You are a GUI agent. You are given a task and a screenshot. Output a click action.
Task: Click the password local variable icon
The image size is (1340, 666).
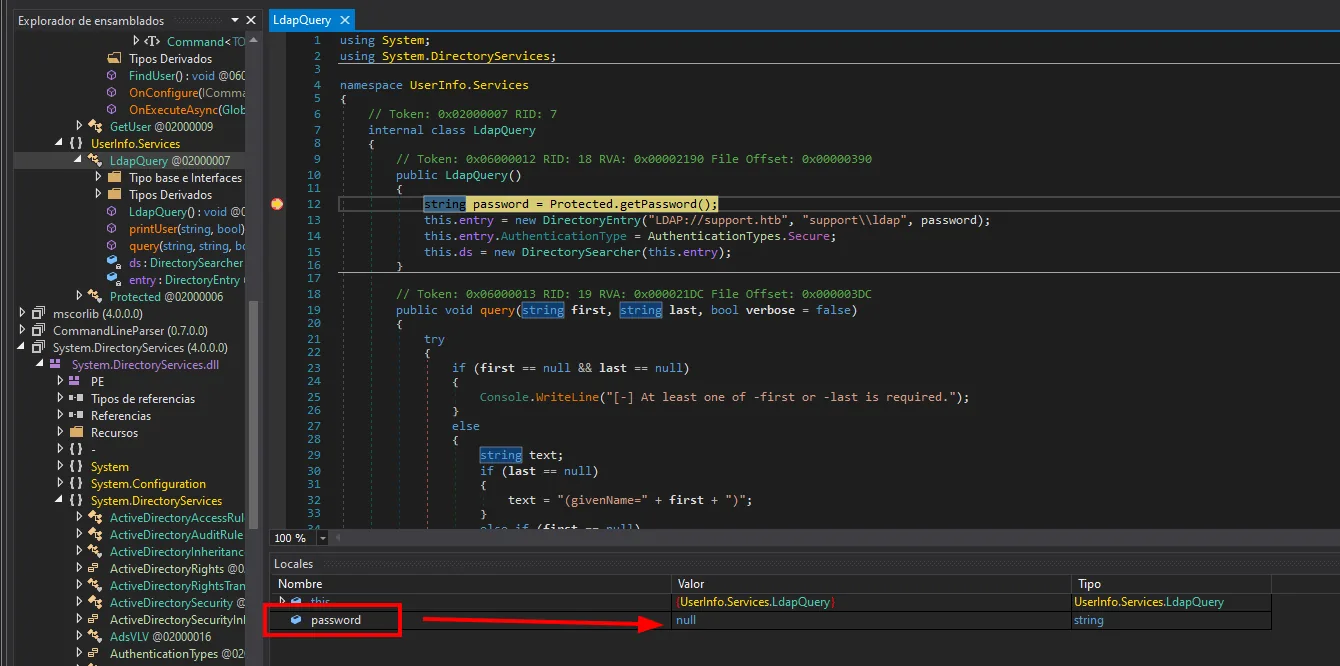tap(296, 620)
